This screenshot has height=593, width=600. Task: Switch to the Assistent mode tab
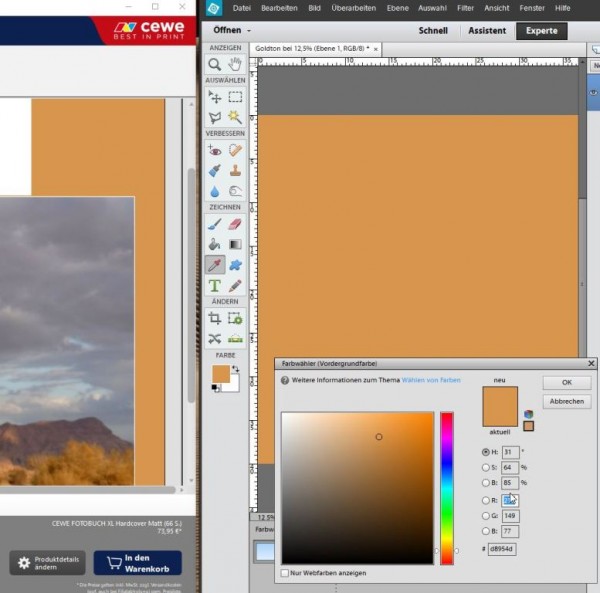click(x=484, y=31)
